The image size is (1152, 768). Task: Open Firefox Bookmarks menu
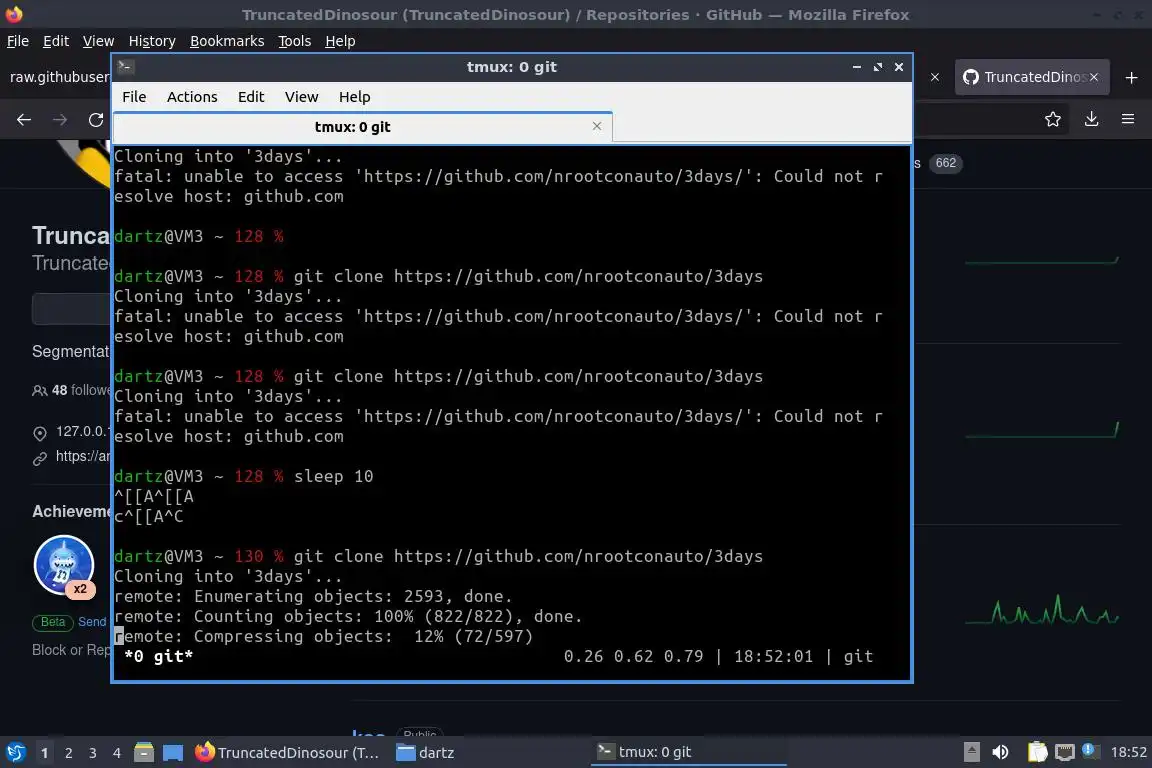click(x=227, y=41)
